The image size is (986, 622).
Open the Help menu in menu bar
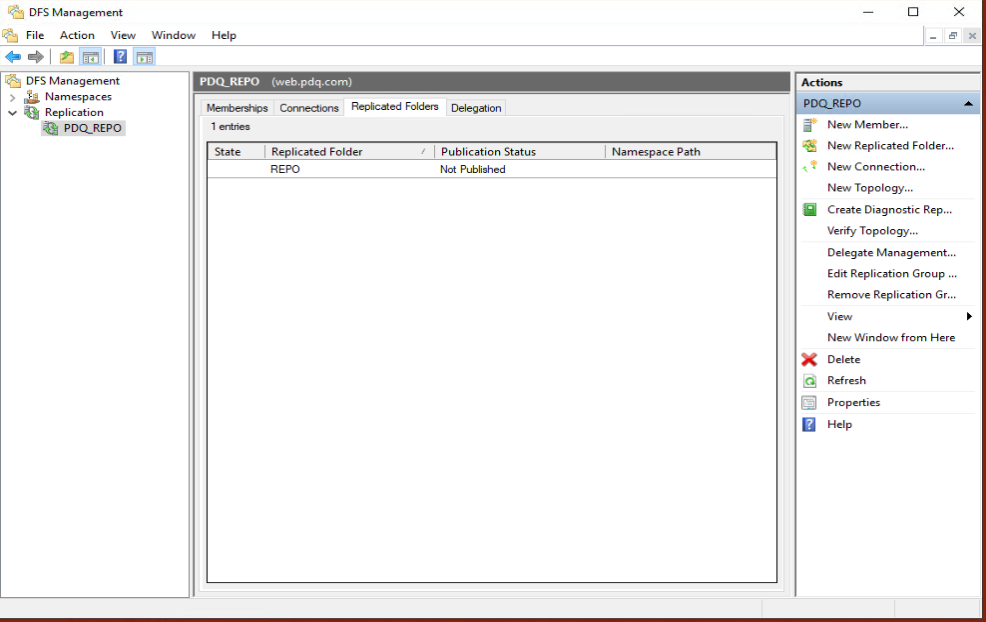[223, 35]
